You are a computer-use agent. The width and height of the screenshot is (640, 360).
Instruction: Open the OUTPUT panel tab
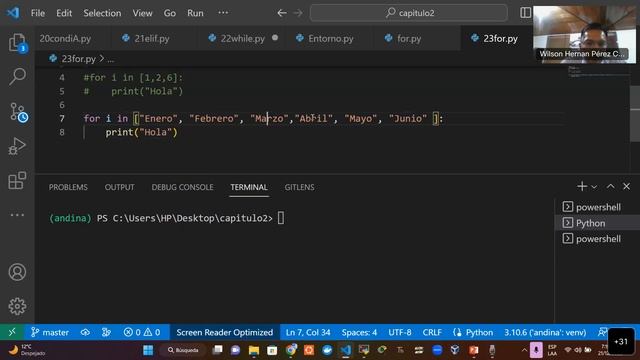coord(119,187)
